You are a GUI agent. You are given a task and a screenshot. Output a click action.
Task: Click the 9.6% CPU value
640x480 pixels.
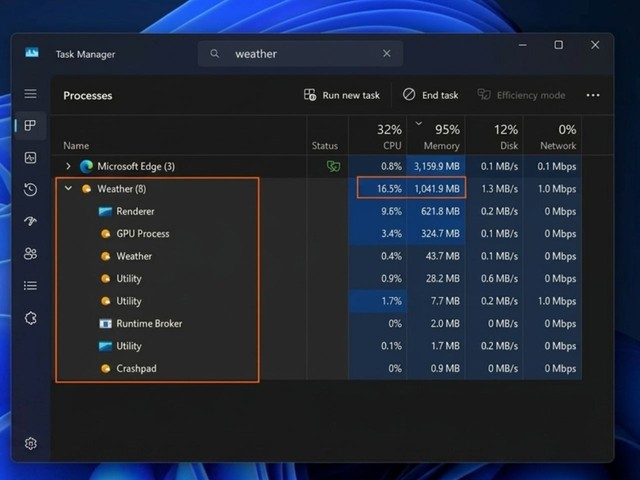point(391,211)
